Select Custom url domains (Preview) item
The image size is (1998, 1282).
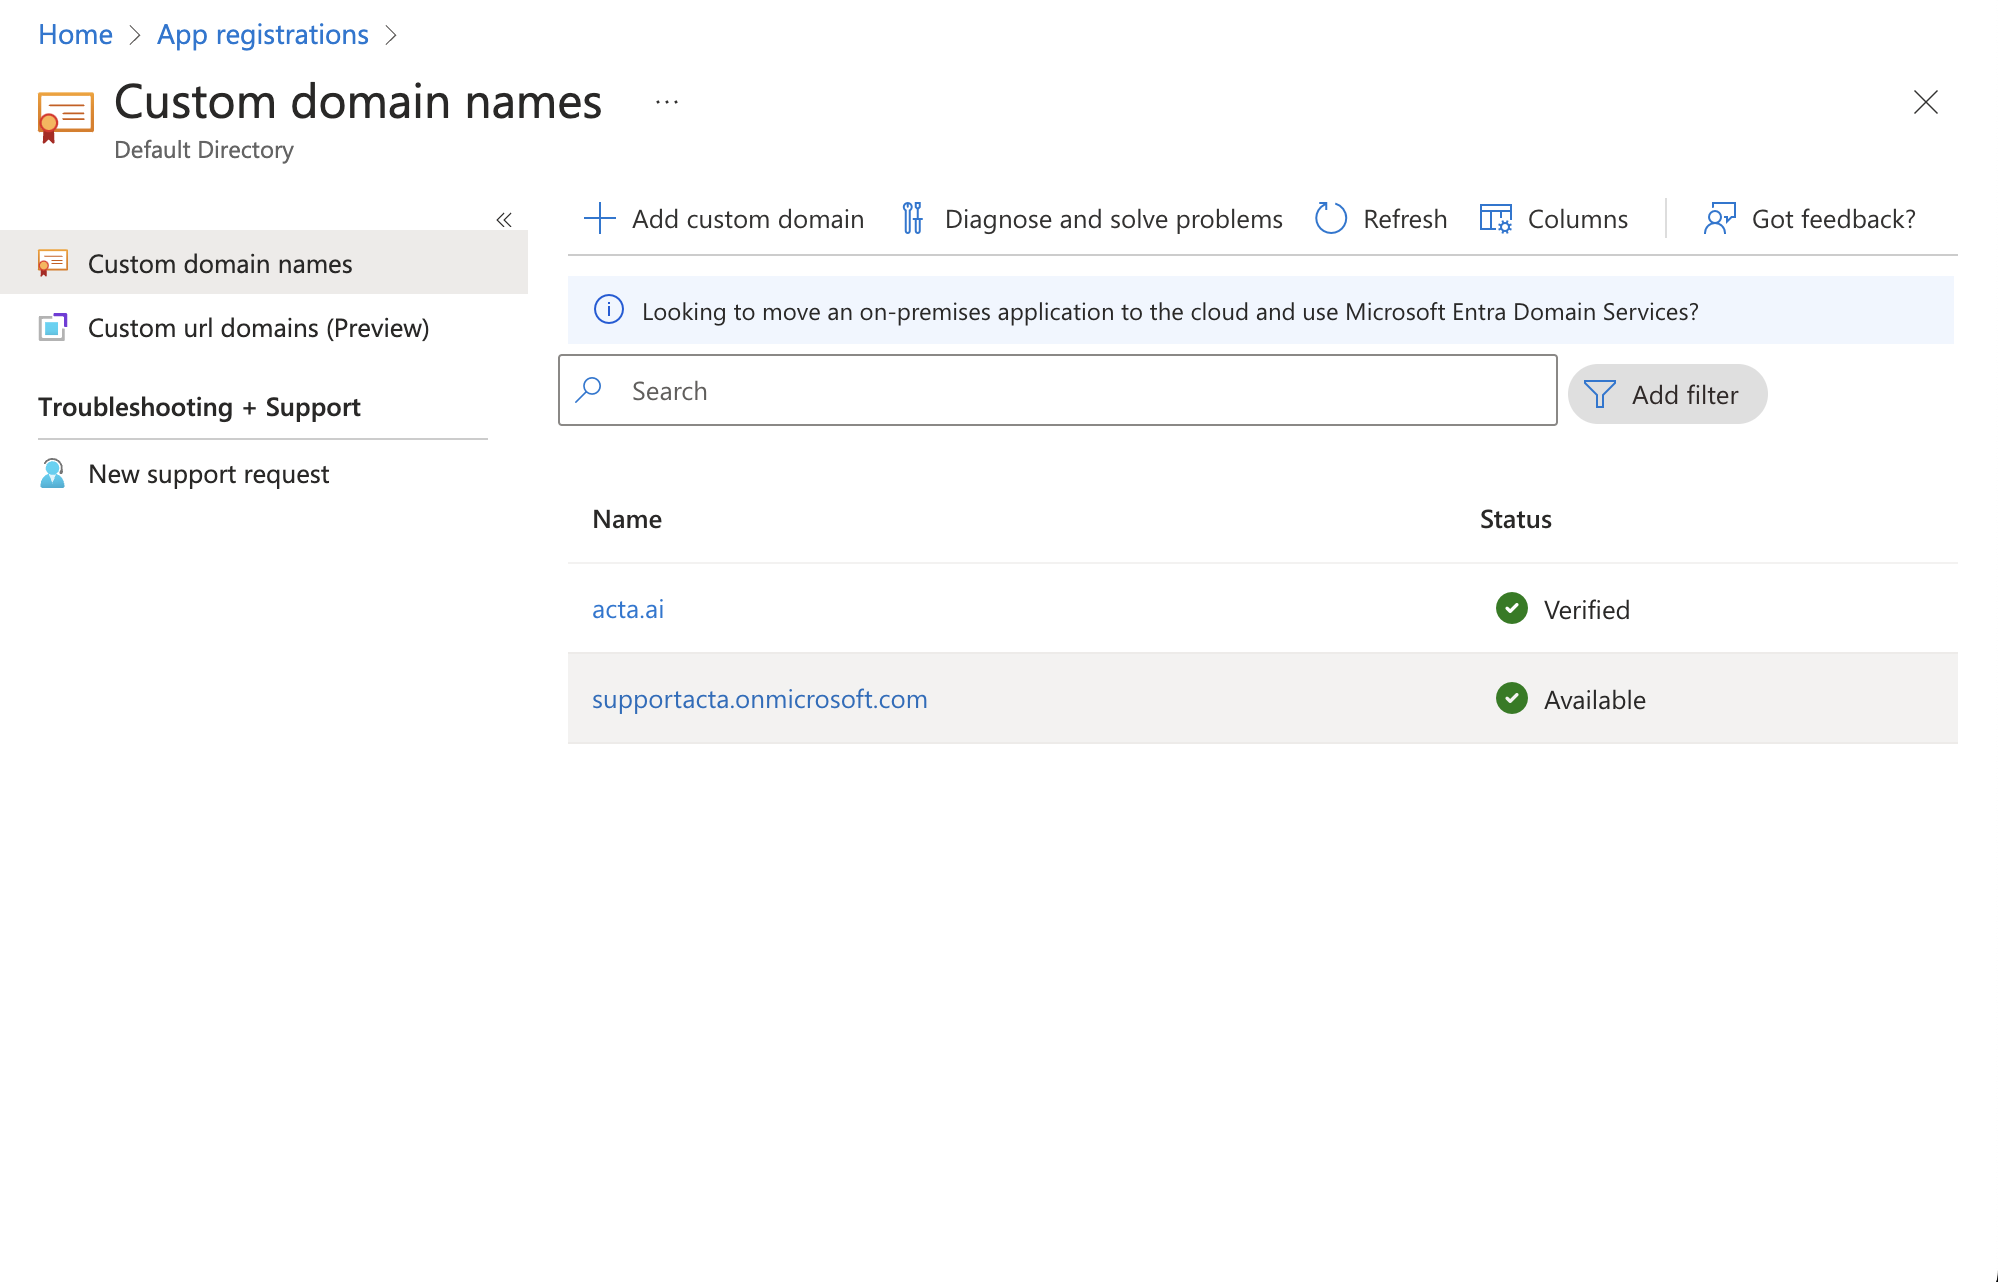[x=264, y=327]
